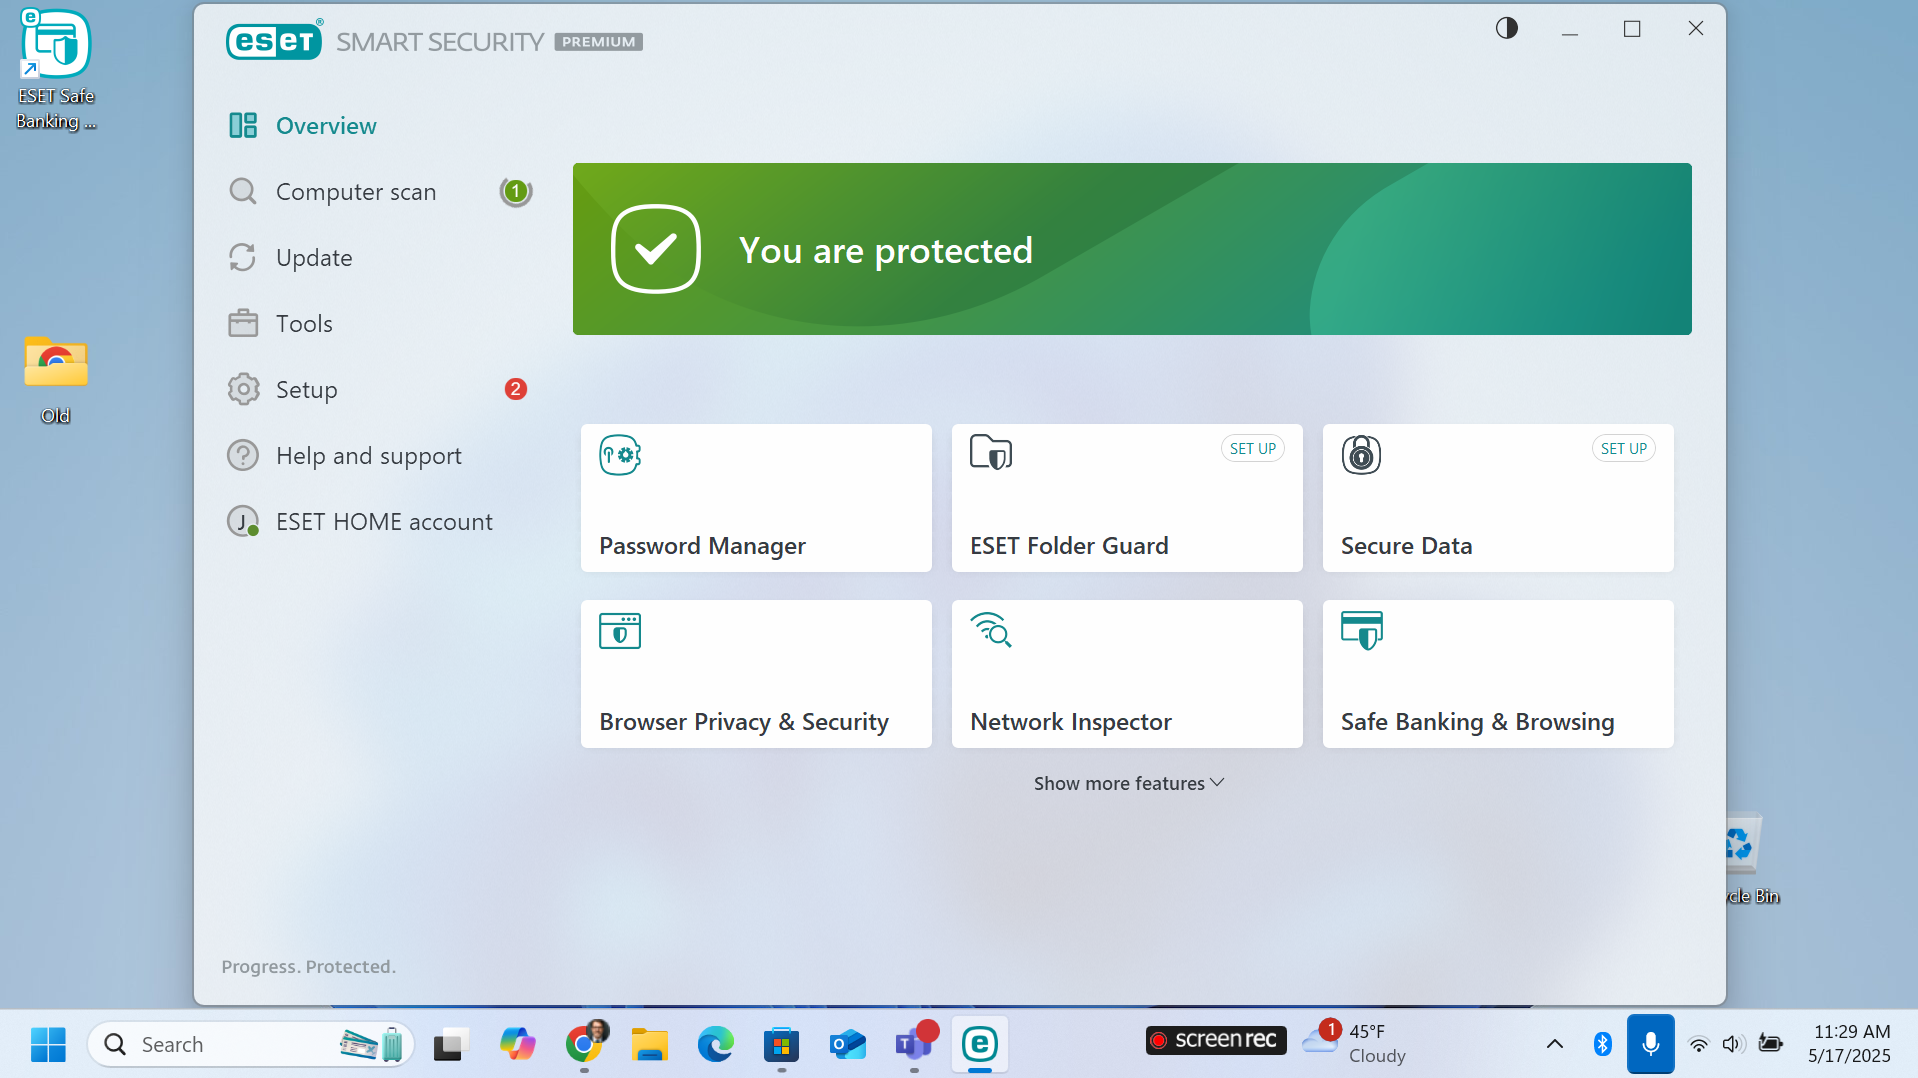This screenshot has height=1078, width=1918.
Task: Open ESET HOME account page
Action: point(383,522)
